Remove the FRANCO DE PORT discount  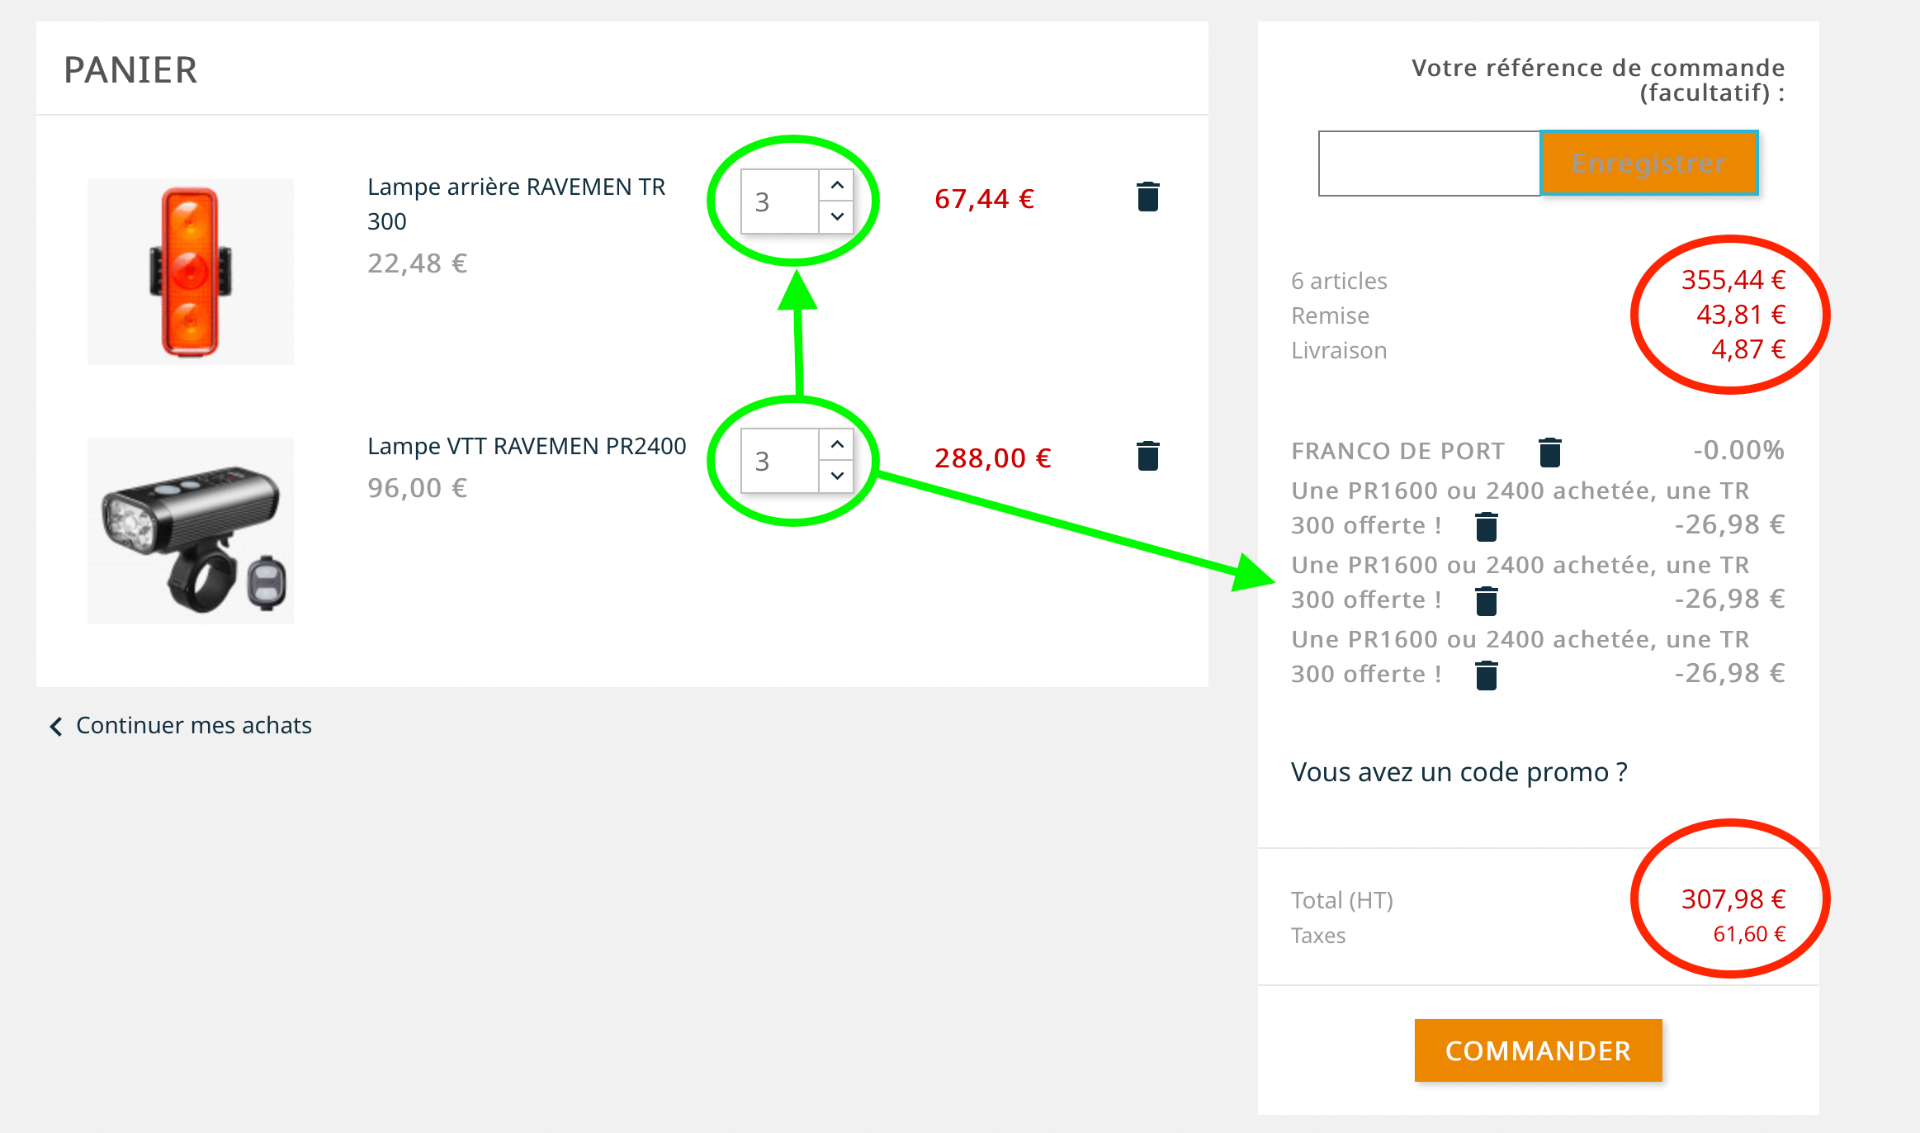pos(1550,452)
